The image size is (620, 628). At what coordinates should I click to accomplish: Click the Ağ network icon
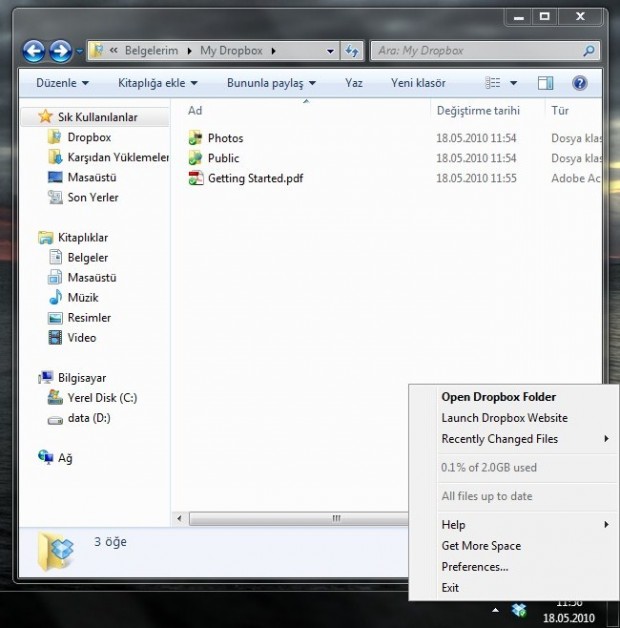tap(45, 457)
